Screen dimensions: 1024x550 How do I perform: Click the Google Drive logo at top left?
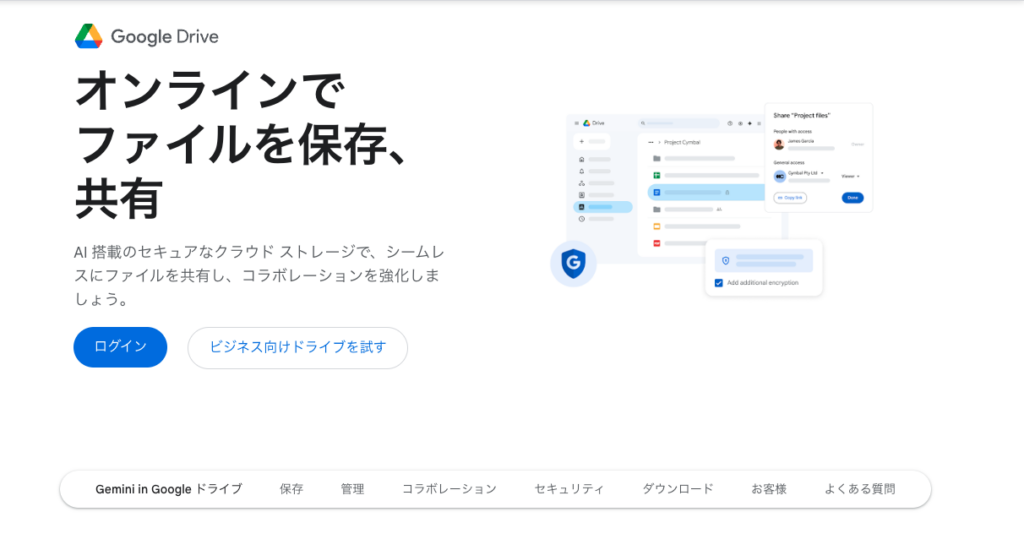tap(146, 37)
